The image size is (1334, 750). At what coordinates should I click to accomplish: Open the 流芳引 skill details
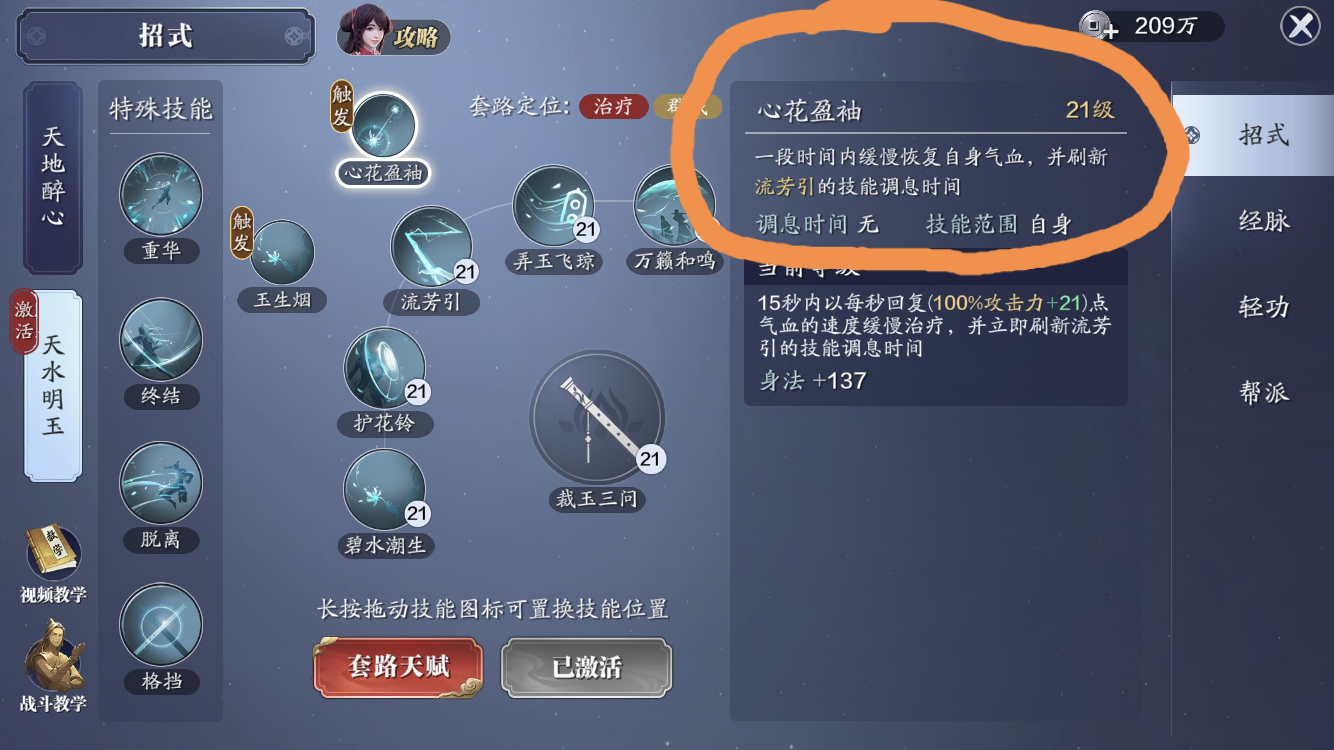(x=431, y=247)
